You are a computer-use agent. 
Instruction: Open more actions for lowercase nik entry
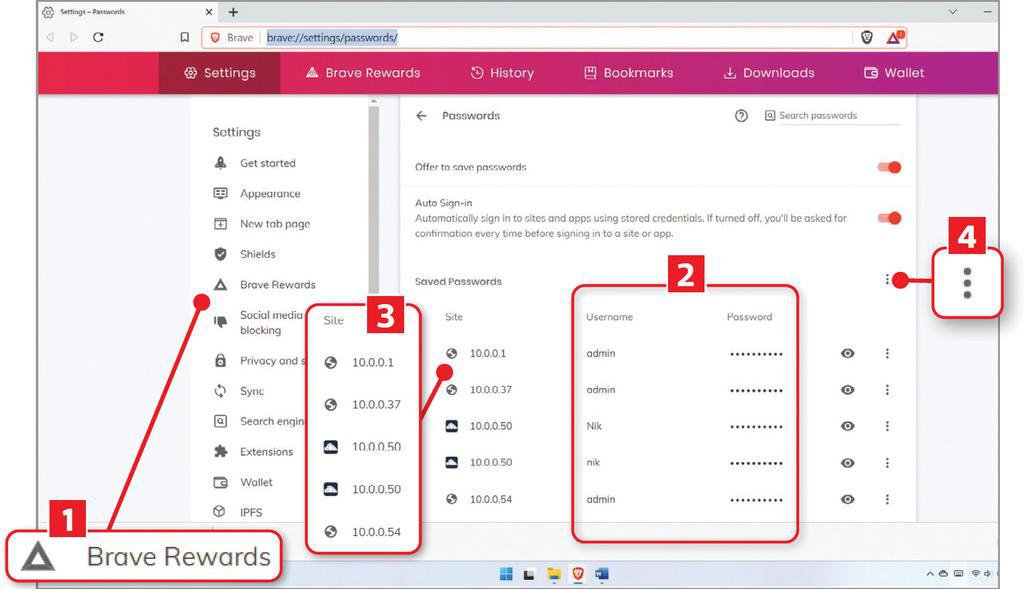pyautogui.click(x=887, y=462)
